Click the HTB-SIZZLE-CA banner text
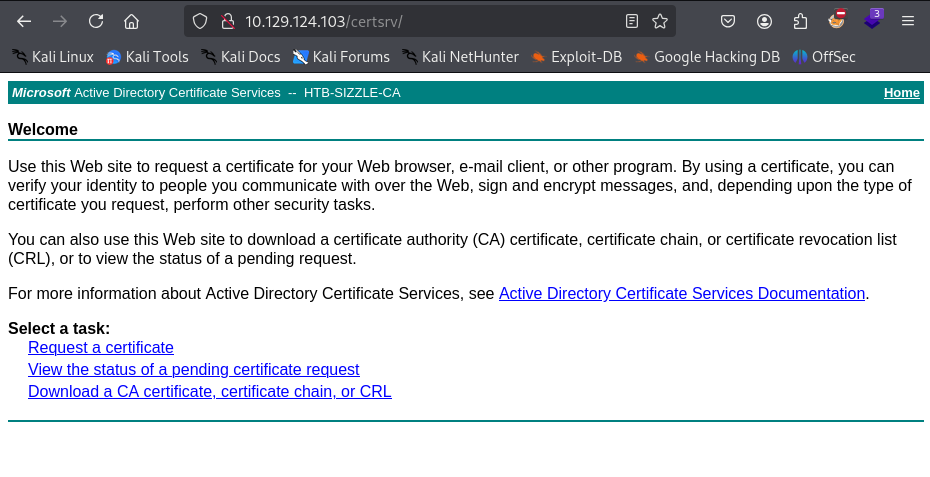The height and width of the screenshot is (477, 930). pos(352,93)
